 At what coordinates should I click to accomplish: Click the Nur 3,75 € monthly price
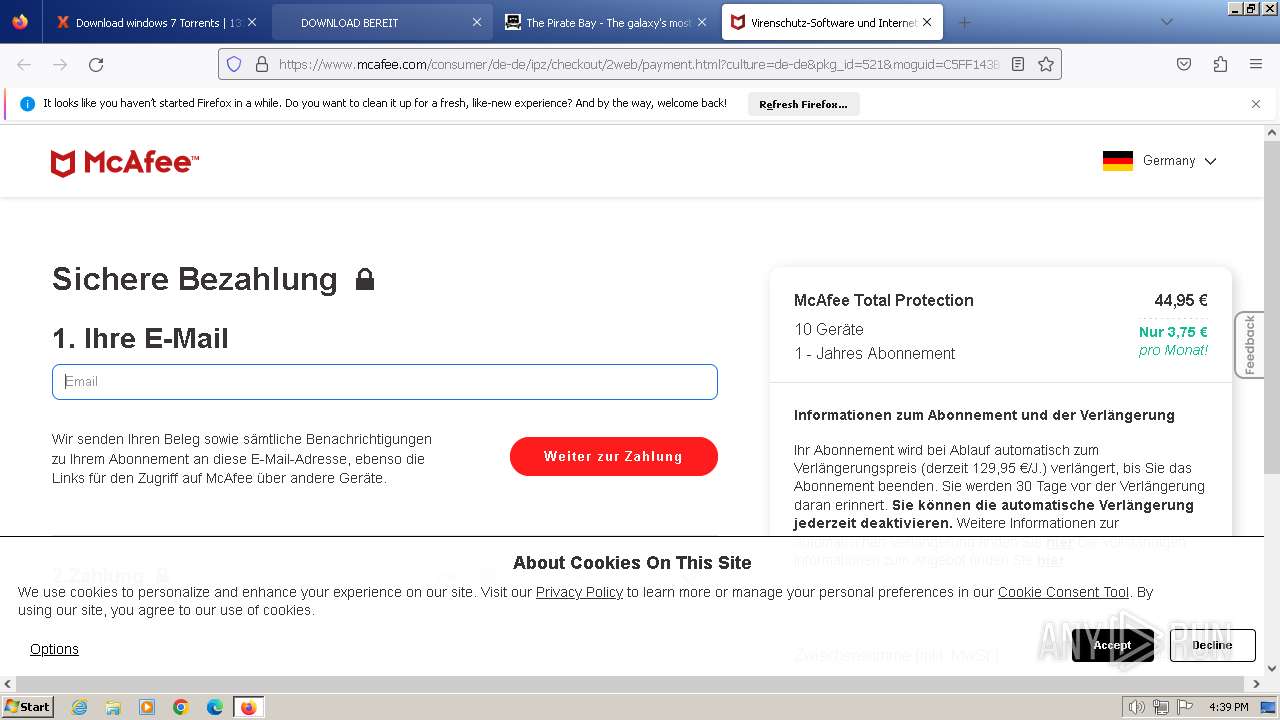(1173, 332)
